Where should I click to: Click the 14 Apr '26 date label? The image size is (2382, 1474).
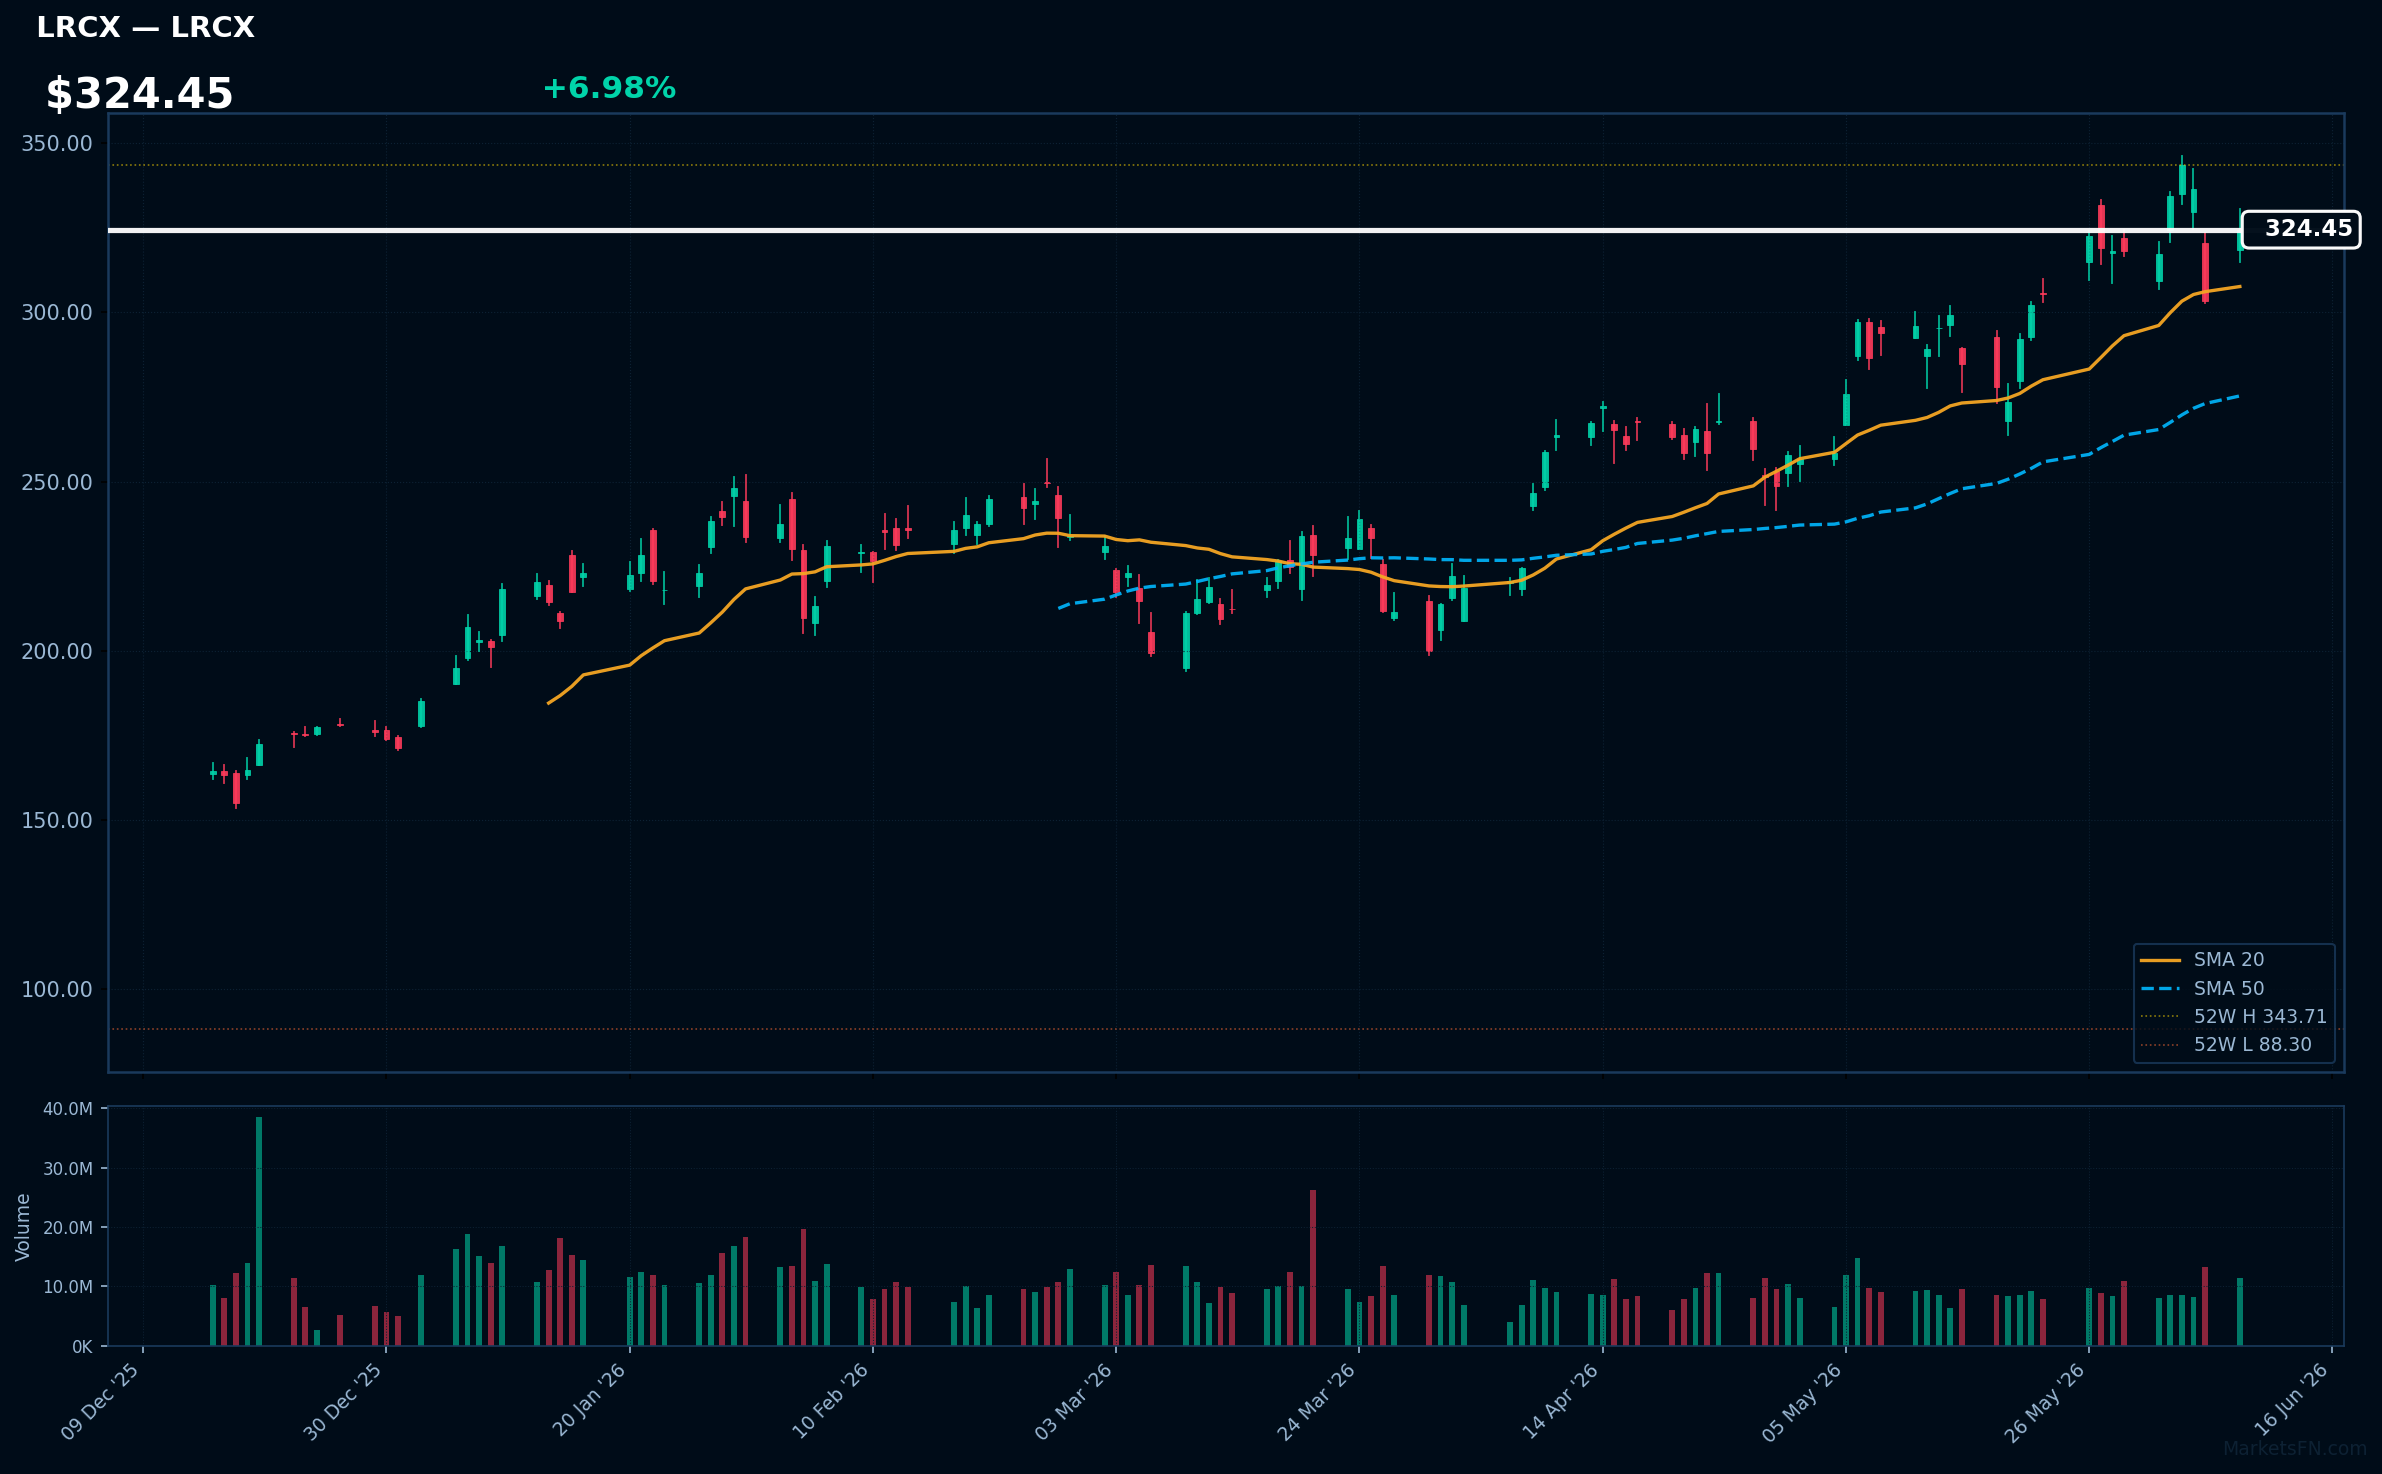click(x=1560, y=1402)
